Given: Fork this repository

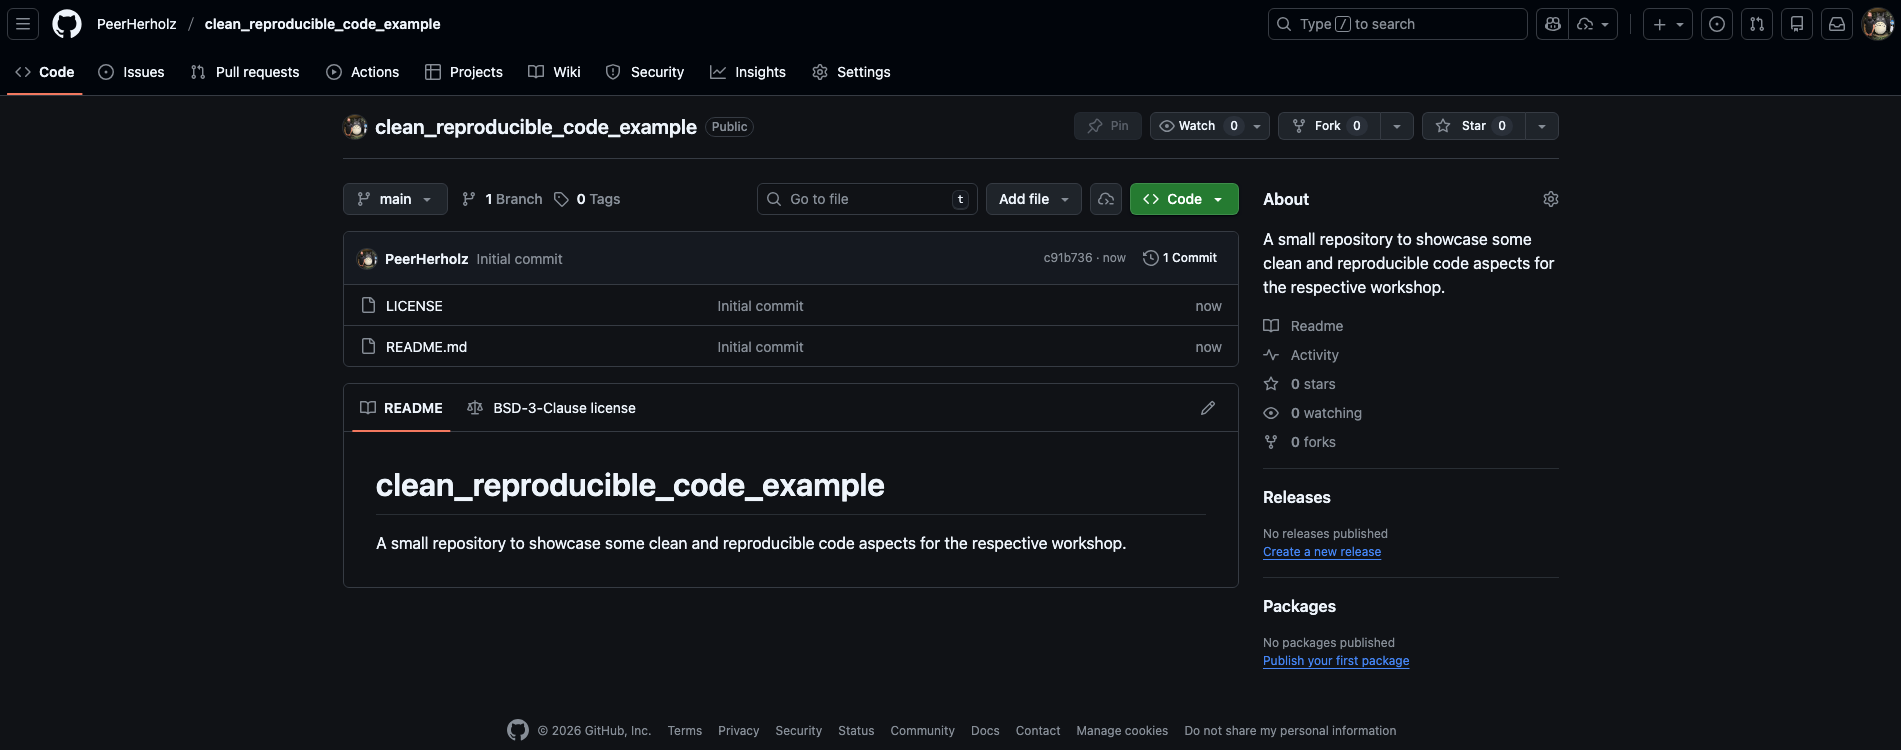Looking at the screenshot, I should point(1328,126).
